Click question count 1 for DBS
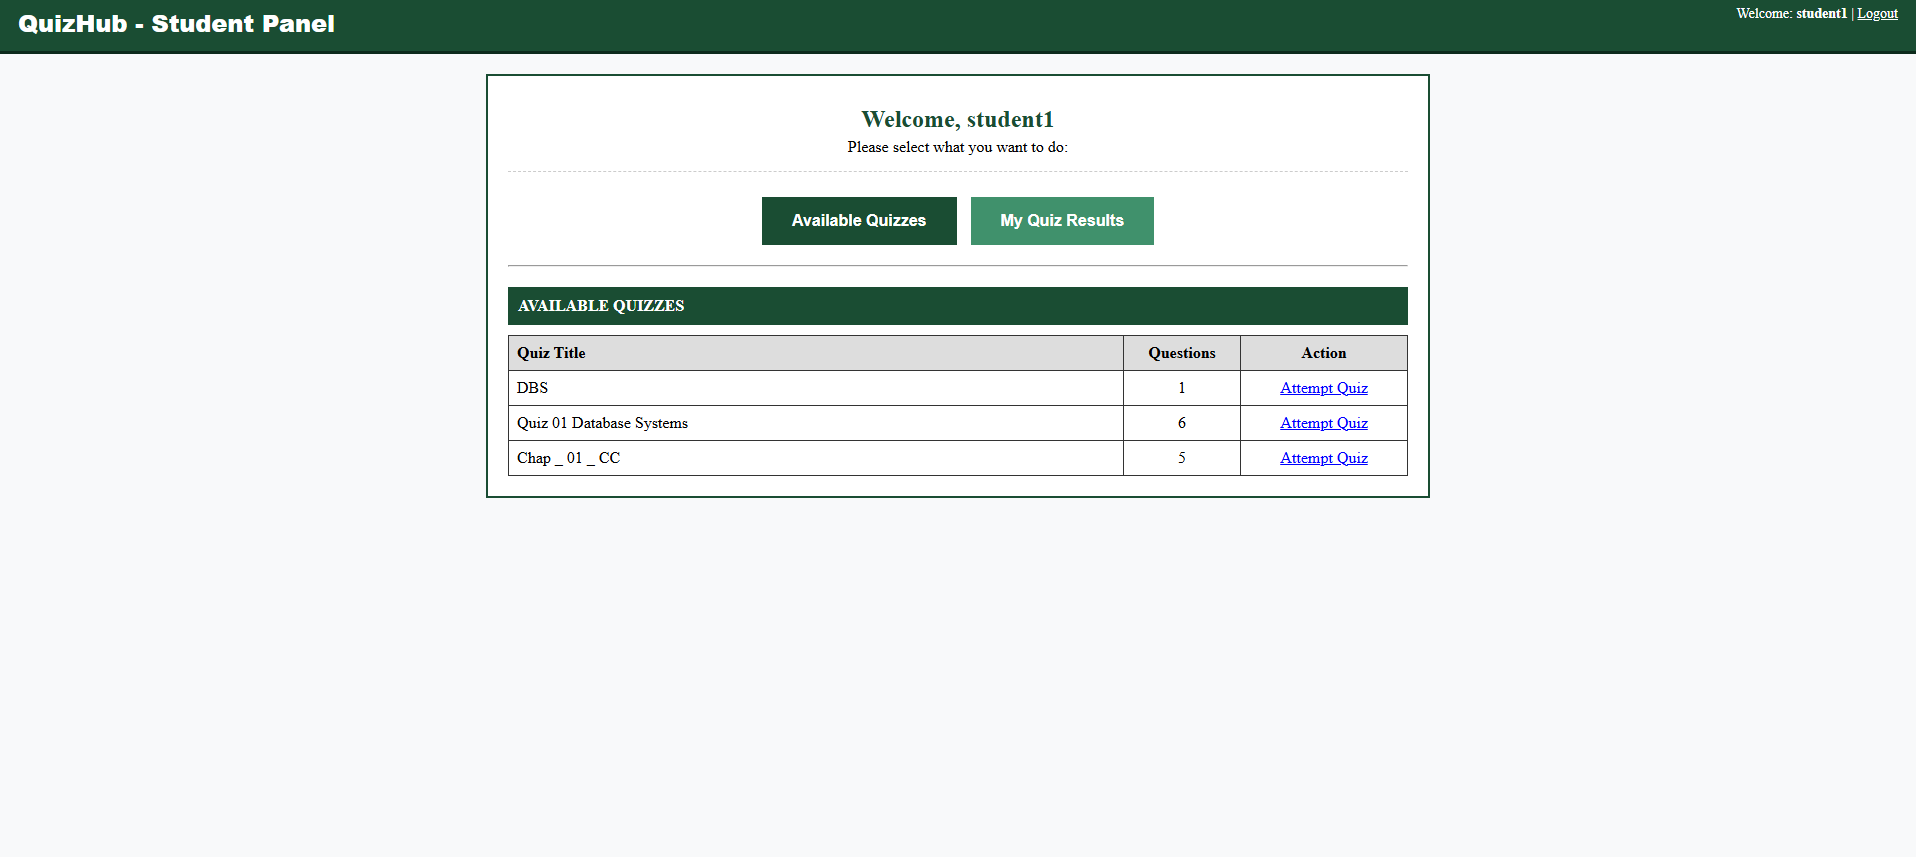1916x857 pixels. (1181, 388)
